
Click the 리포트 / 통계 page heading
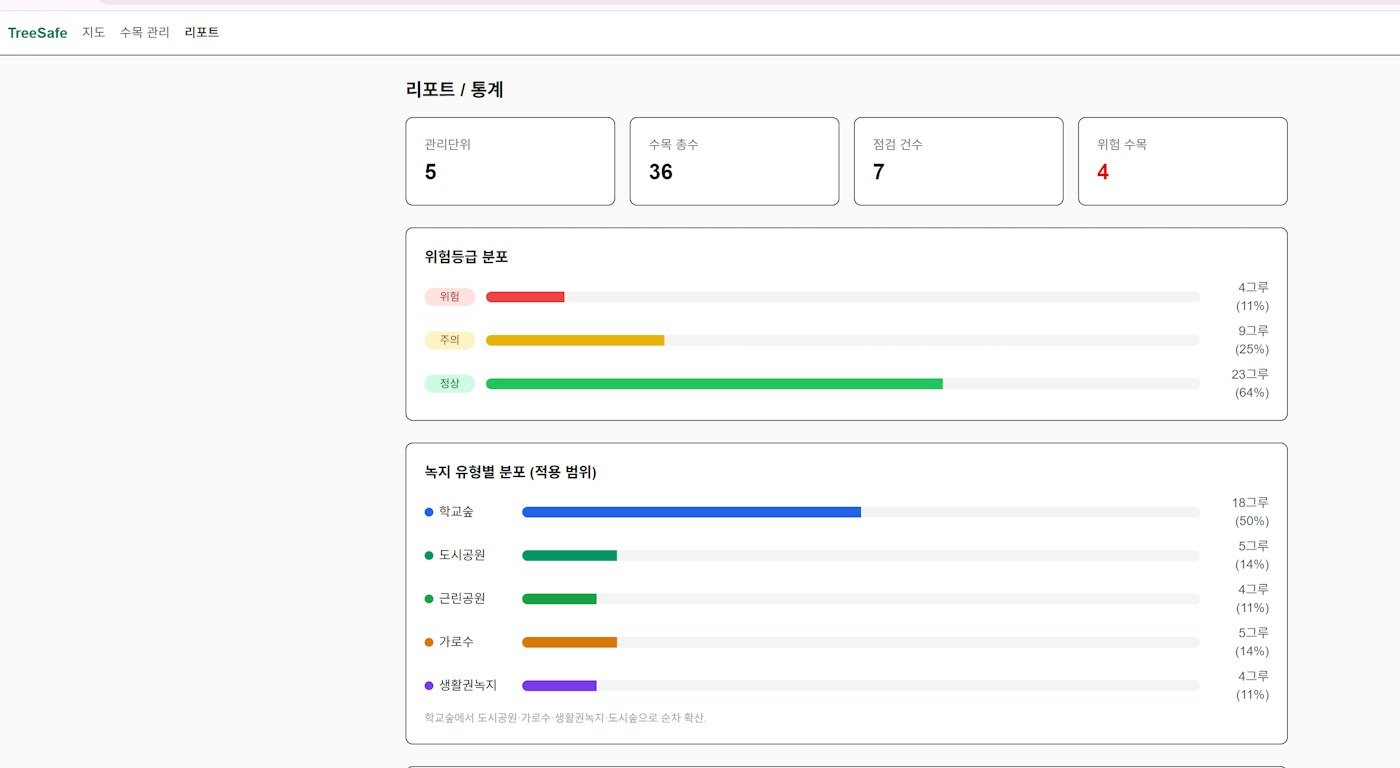[455, 90]
